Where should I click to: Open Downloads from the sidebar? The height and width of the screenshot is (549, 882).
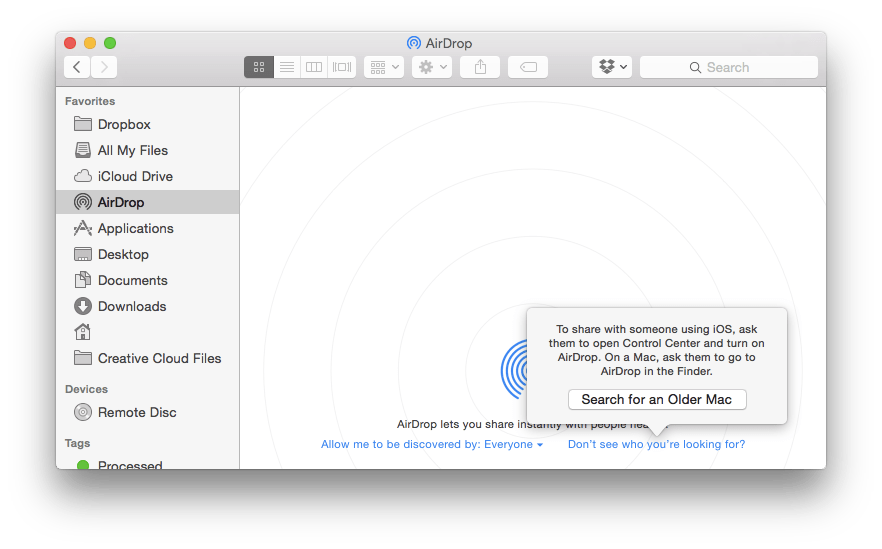[147, 306]
